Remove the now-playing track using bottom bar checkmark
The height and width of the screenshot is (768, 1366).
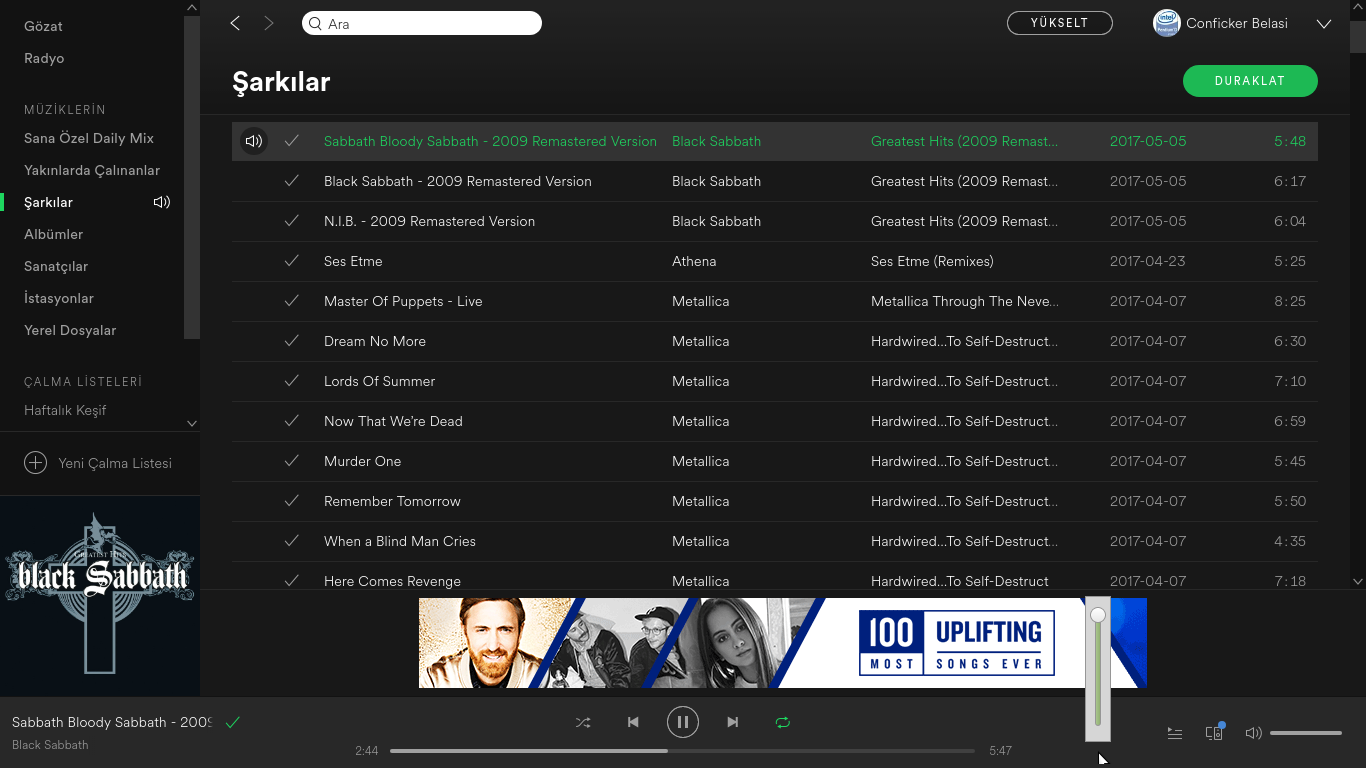233,722
